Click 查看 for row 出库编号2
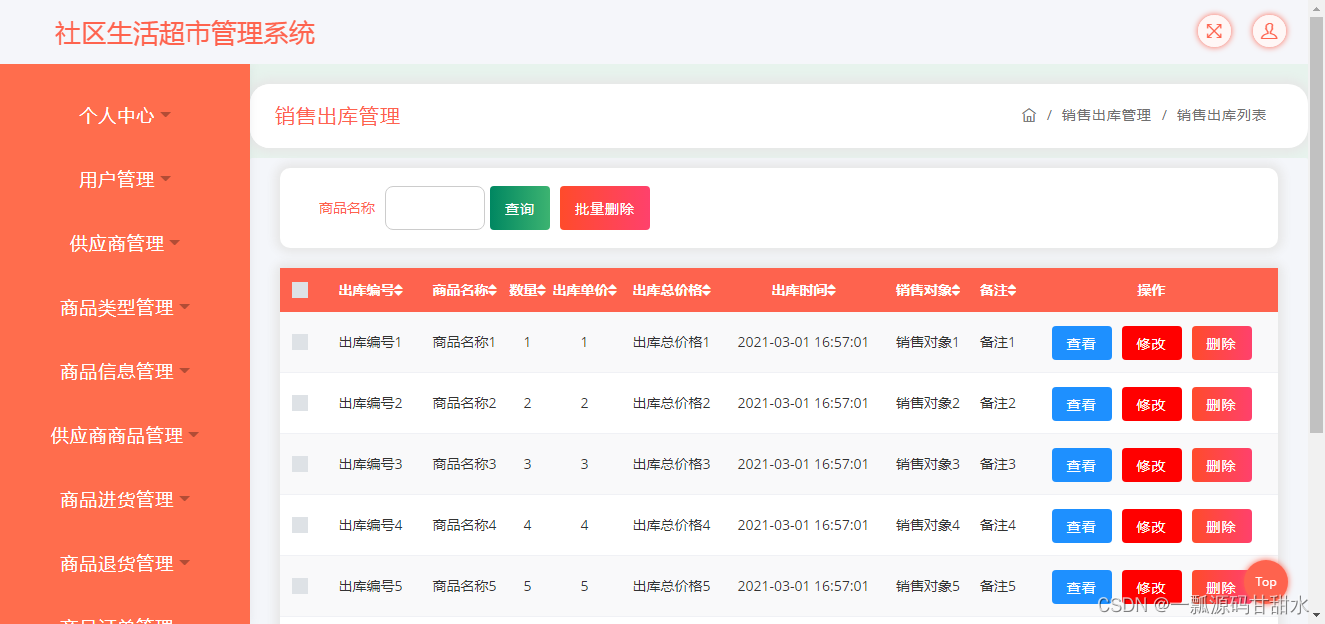The width and height of the screenshot is (1325, 624). pyautogui.click(x=1082, y=404)
